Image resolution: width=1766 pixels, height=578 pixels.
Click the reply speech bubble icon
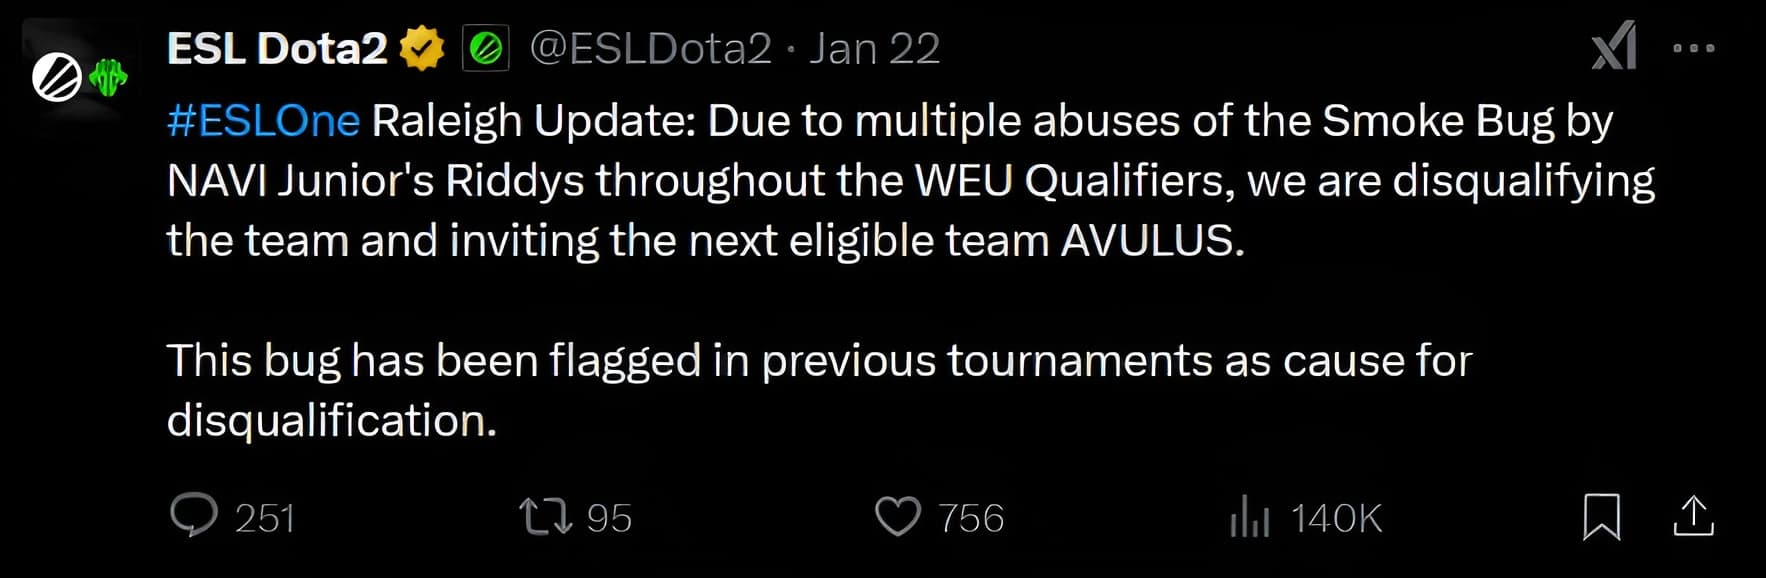click(193, 516)
